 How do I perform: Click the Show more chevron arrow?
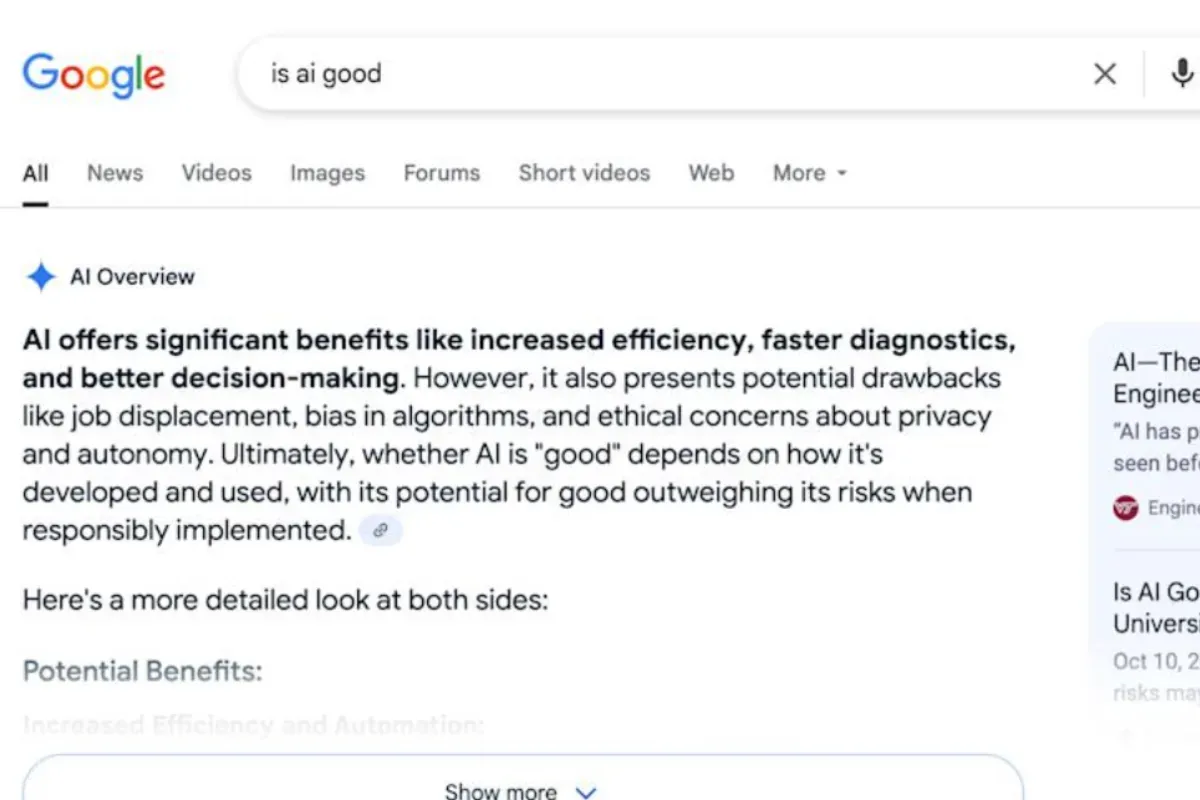pyautogui.click(x=586, y=792)
